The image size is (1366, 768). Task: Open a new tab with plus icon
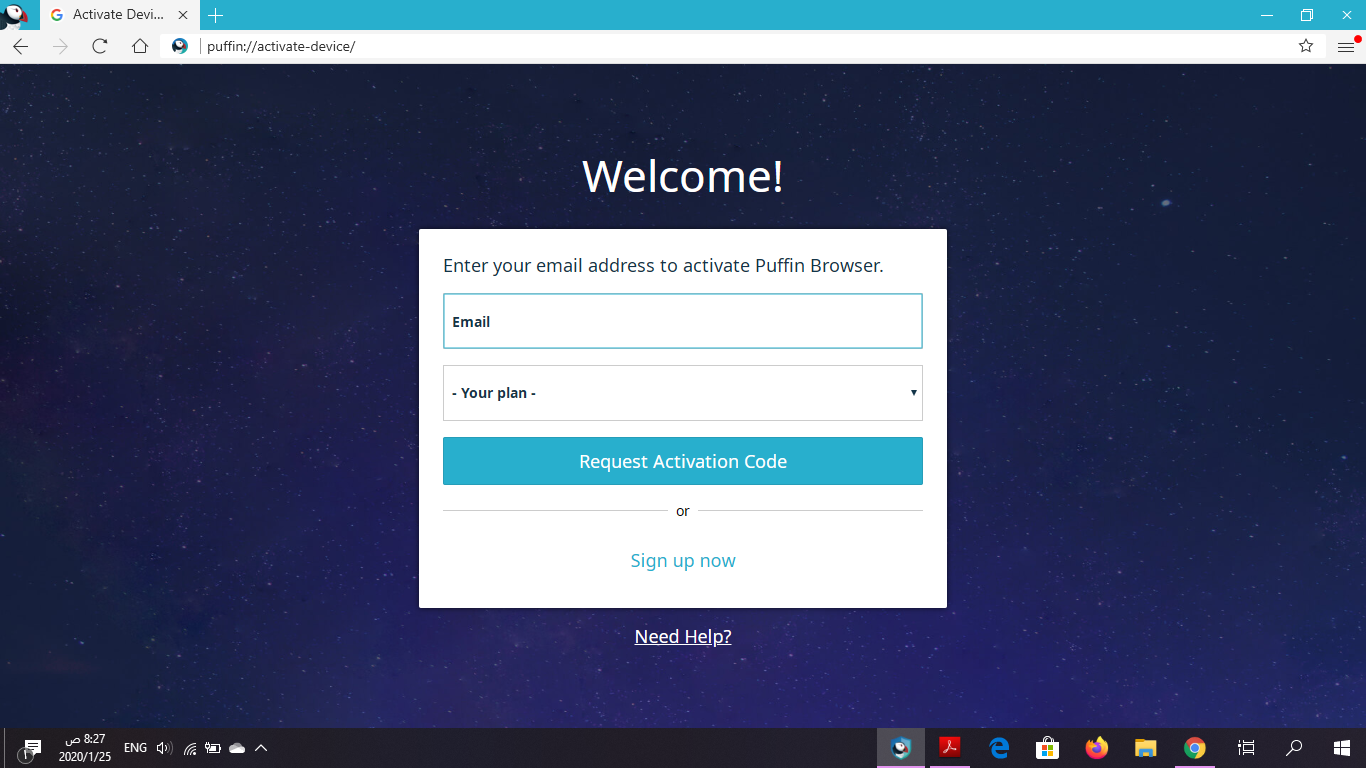point(216,15)
